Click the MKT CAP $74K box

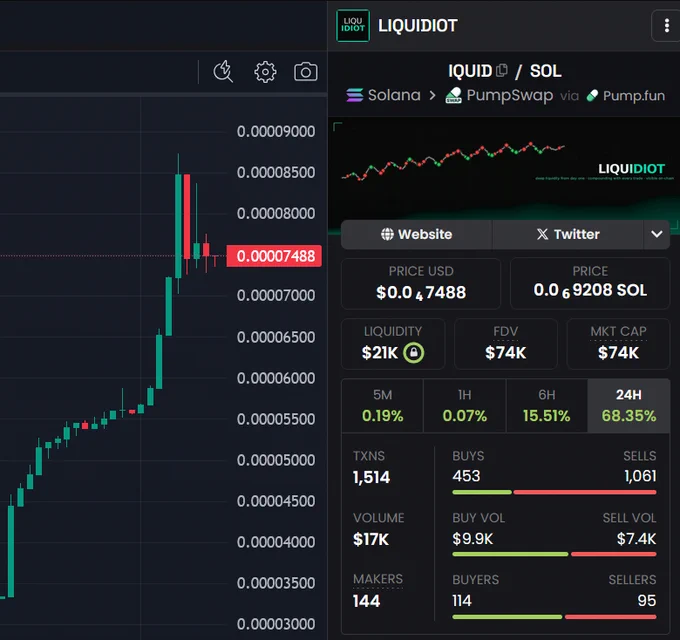pyautogui.click(x=618, y=344)
